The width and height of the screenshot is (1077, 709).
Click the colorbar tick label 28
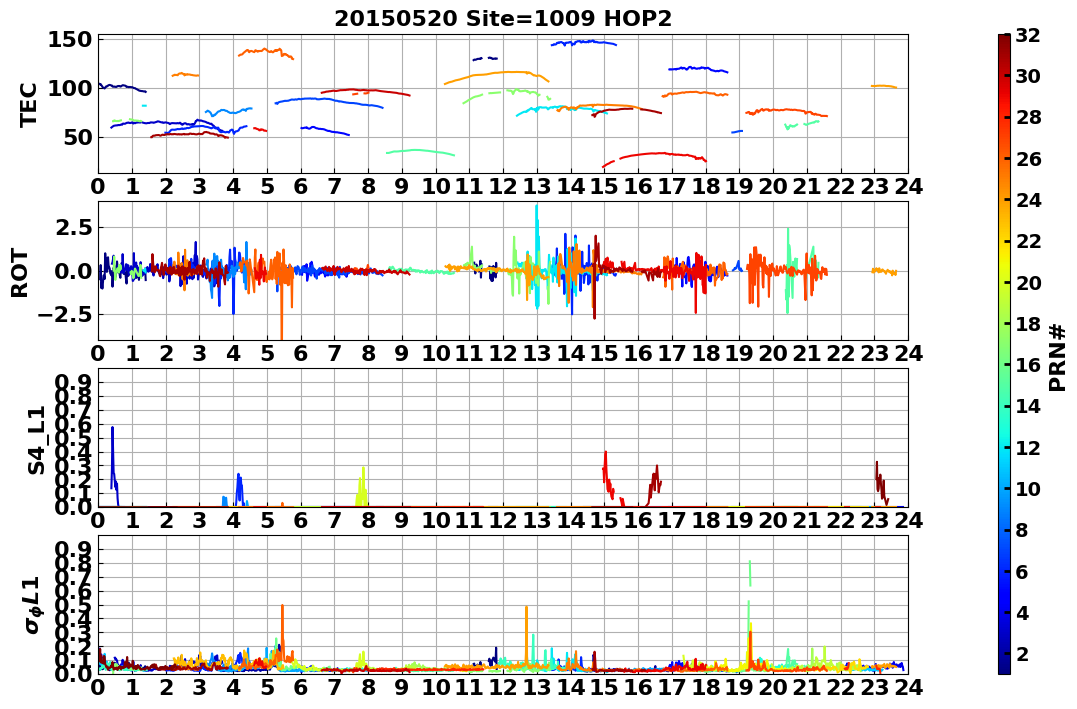pyautogui.click(x=1028, y=117)
